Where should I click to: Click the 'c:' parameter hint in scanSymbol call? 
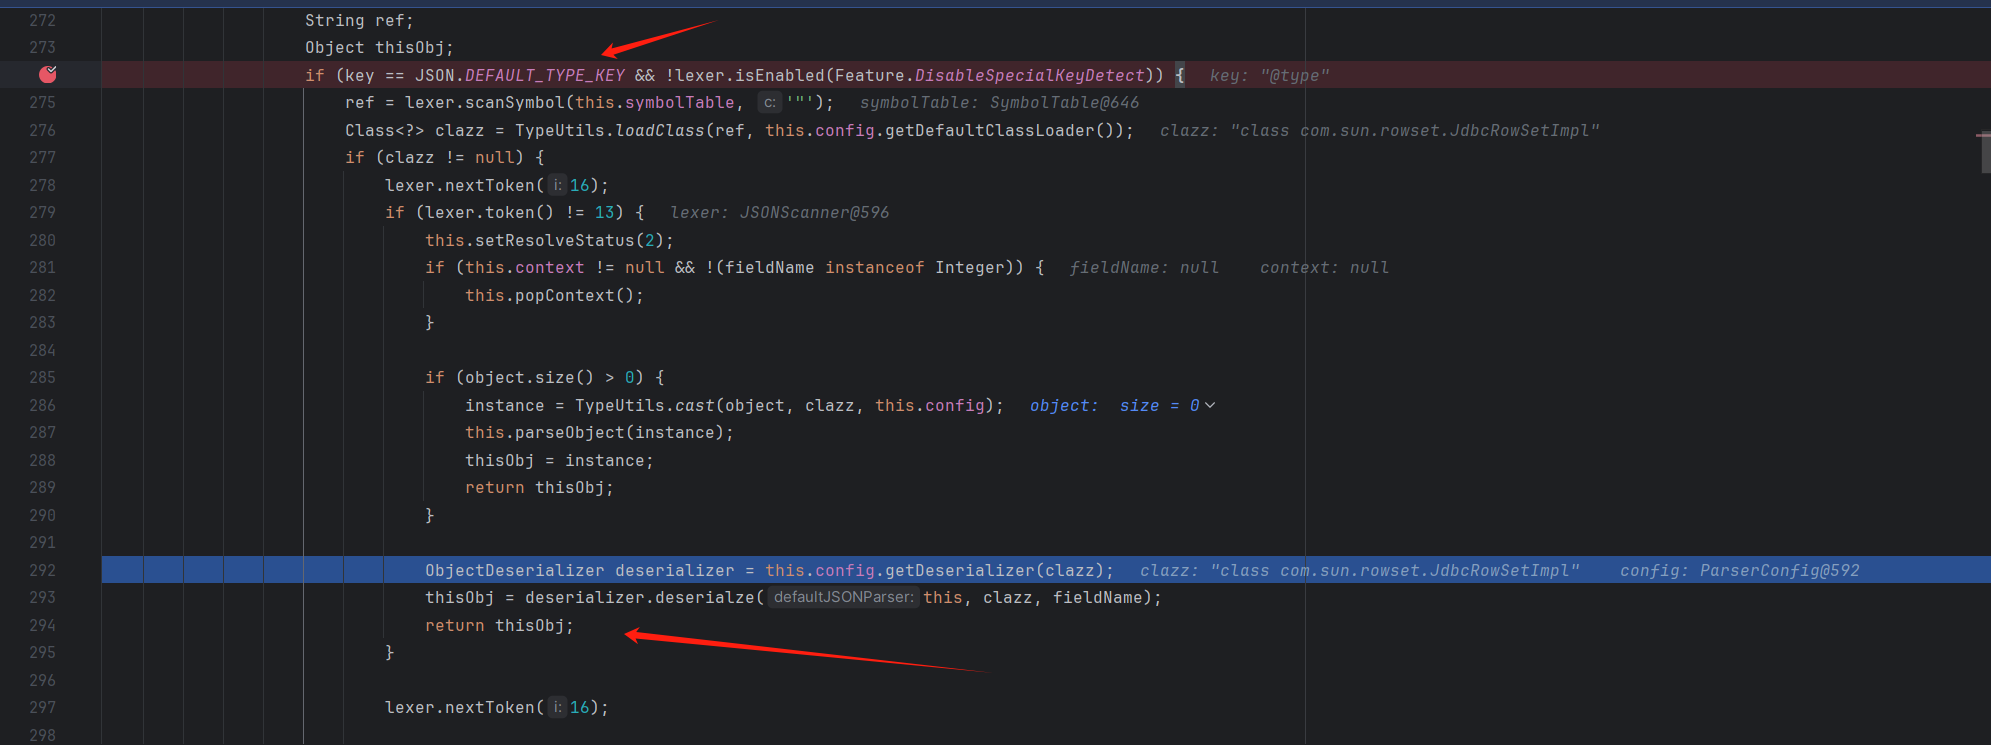[769, 102]
